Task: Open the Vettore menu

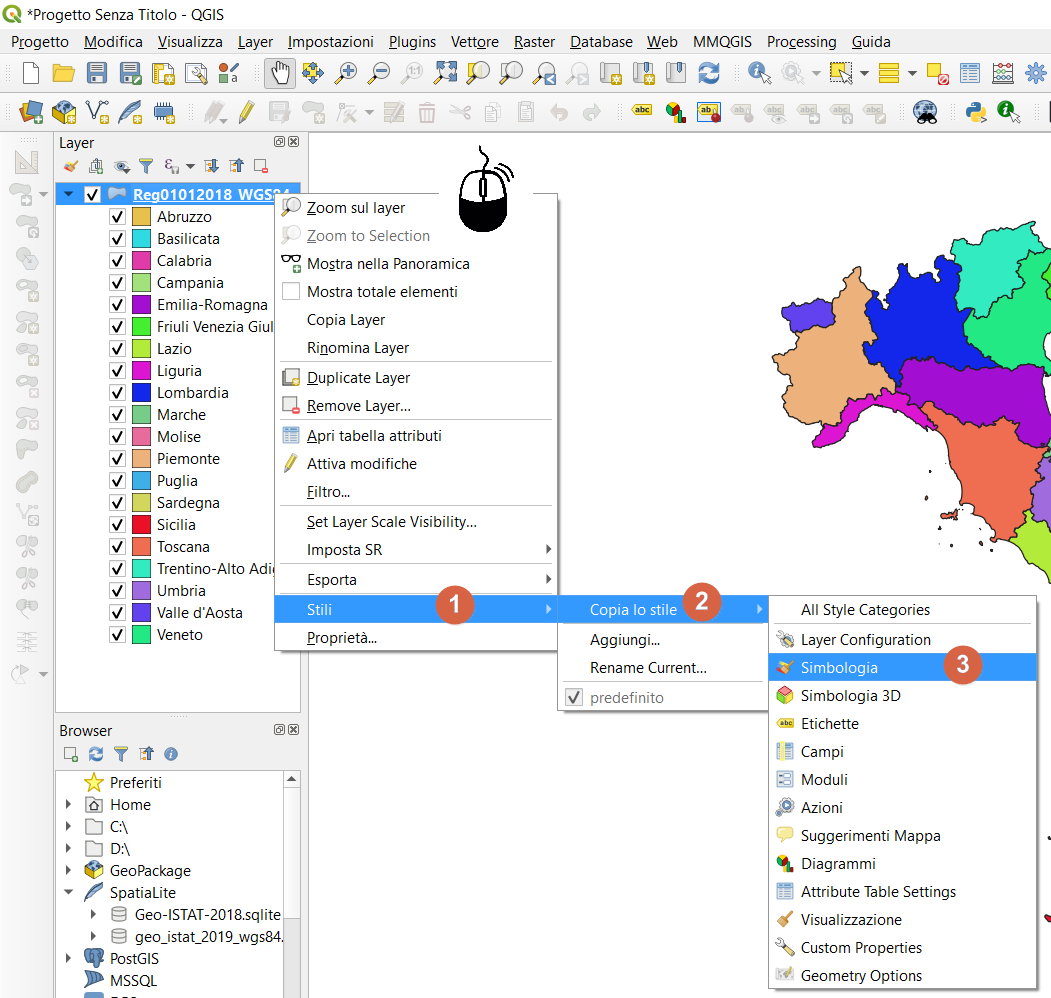Action: 474,42
